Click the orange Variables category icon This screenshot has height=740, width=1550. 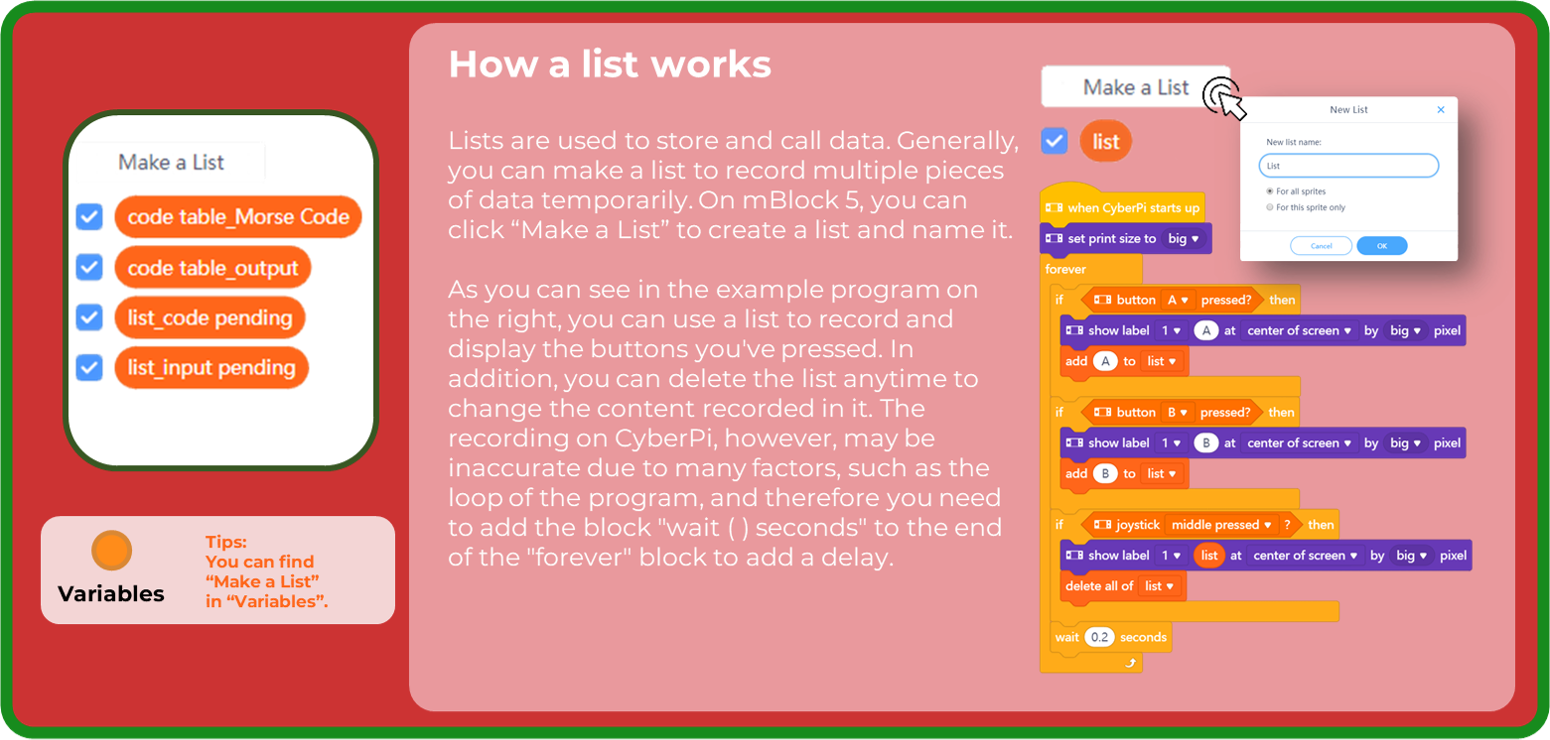[110, 551]
